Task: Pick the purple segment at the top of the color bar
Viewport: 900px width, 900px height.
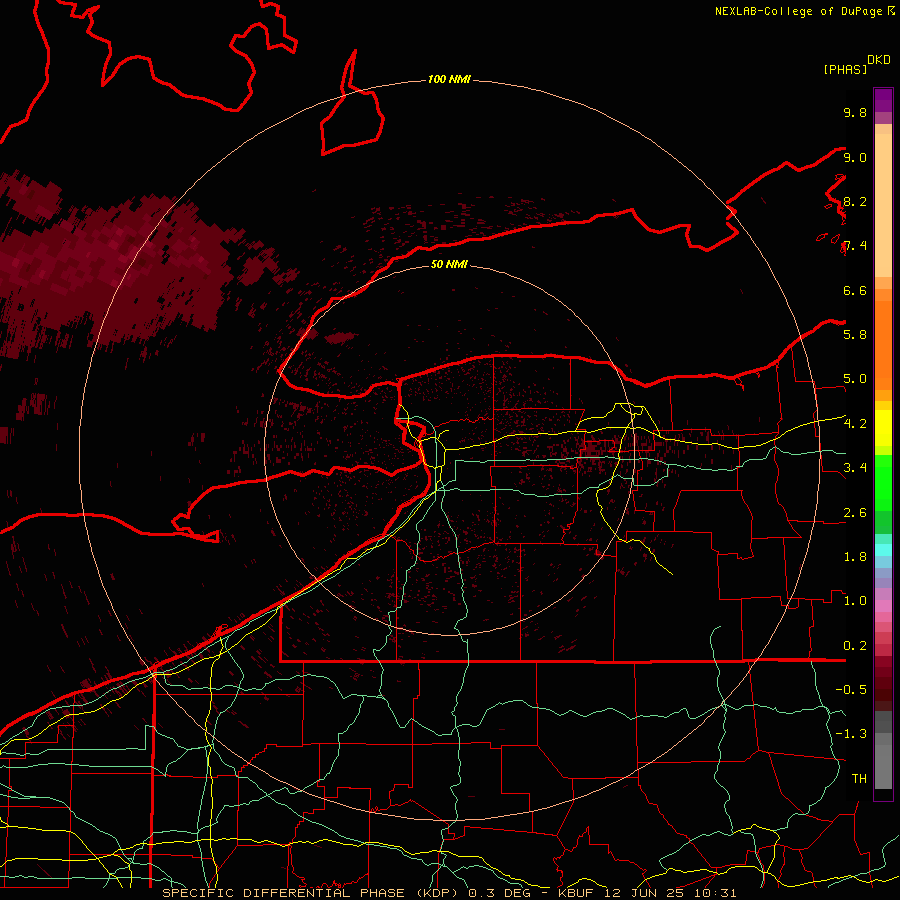Action: [883, 100]
